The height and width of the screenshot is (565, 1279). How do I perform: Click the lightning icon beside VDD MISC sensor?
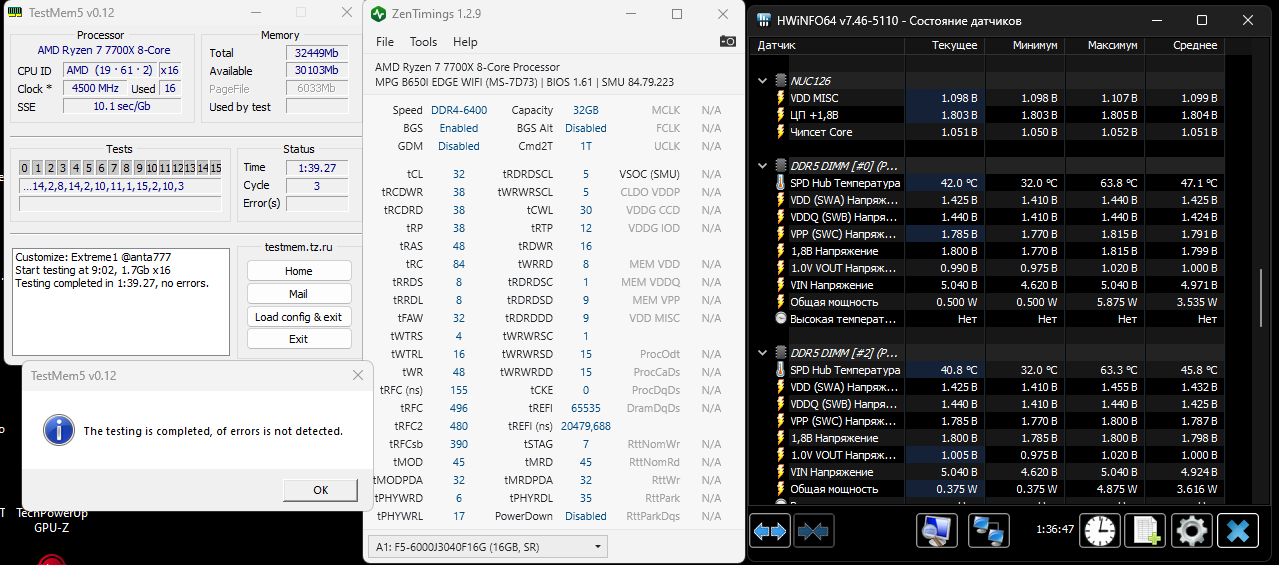(x=781, y=98)
